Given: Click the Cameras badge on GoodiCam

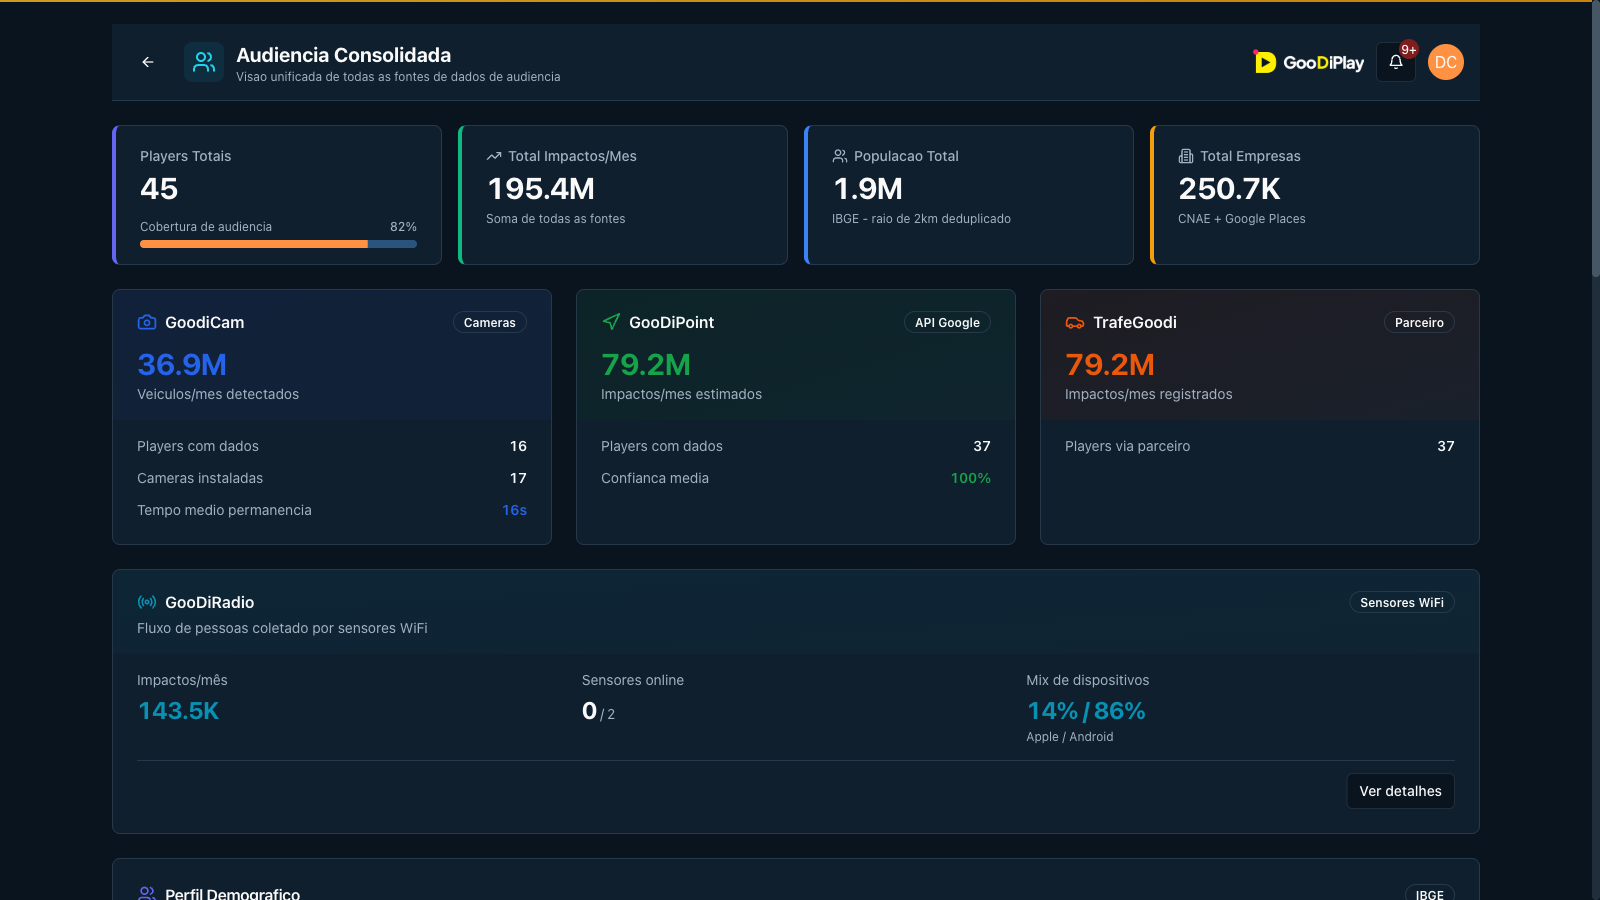Looking at the screenshot, I should (x=490, y=322).
